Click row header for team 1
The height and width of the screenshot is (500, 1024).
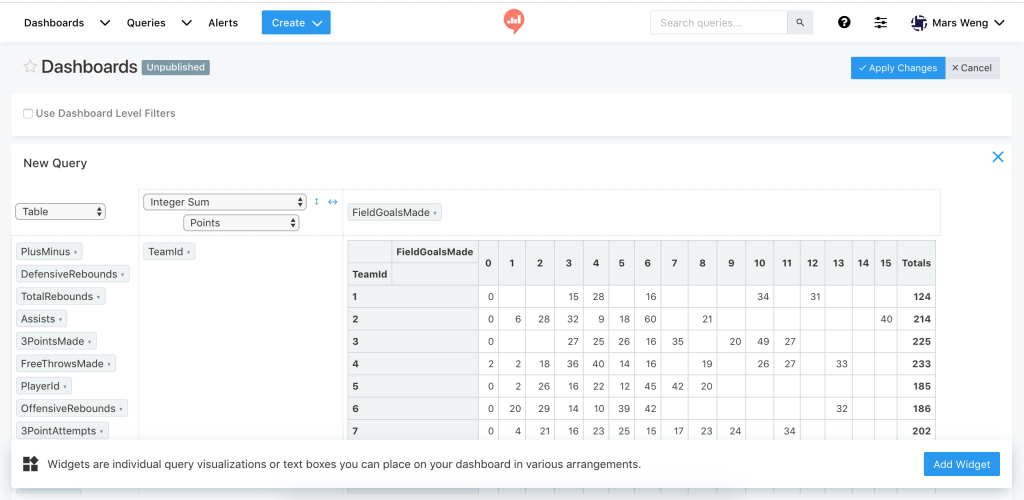(x=413, y=296)
